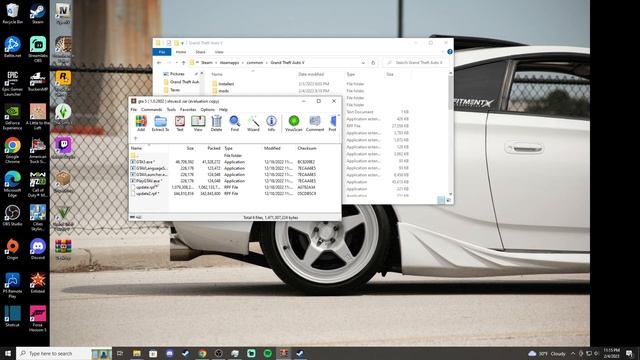Open the File tab in File Explorer
640x360 pixels.
(162, 52)
